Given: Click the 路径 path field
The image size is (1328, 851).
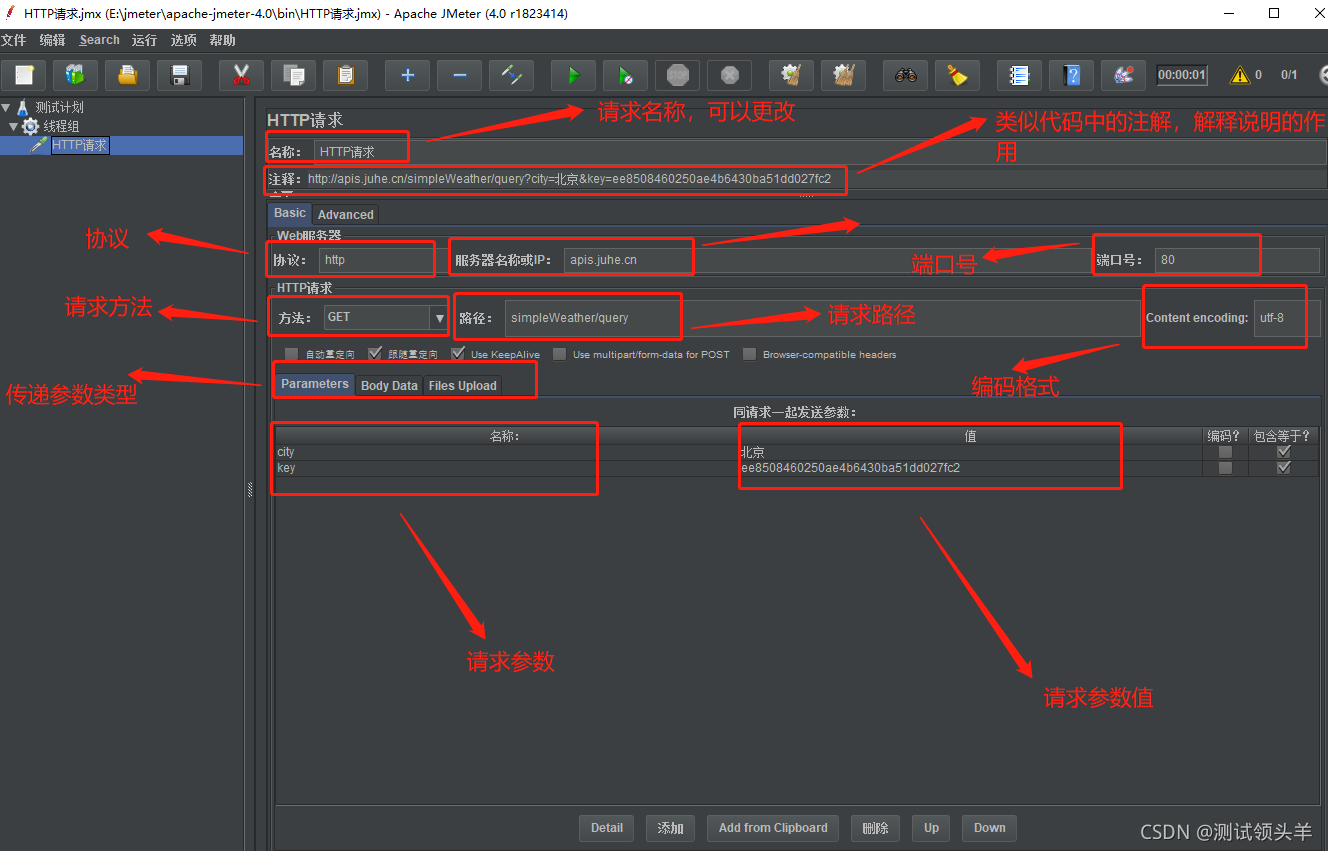Looking at the screenshot, I should (x=822, y=318).
